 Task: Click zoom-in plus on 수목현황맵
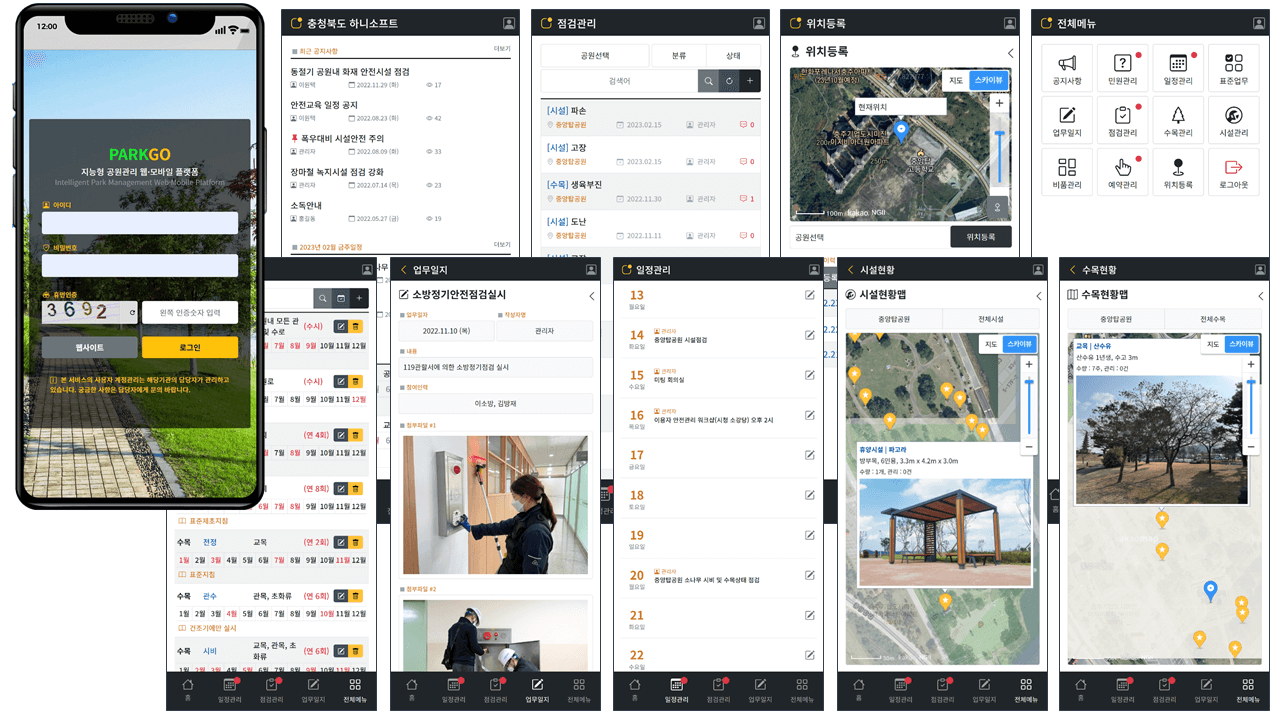1250,365
